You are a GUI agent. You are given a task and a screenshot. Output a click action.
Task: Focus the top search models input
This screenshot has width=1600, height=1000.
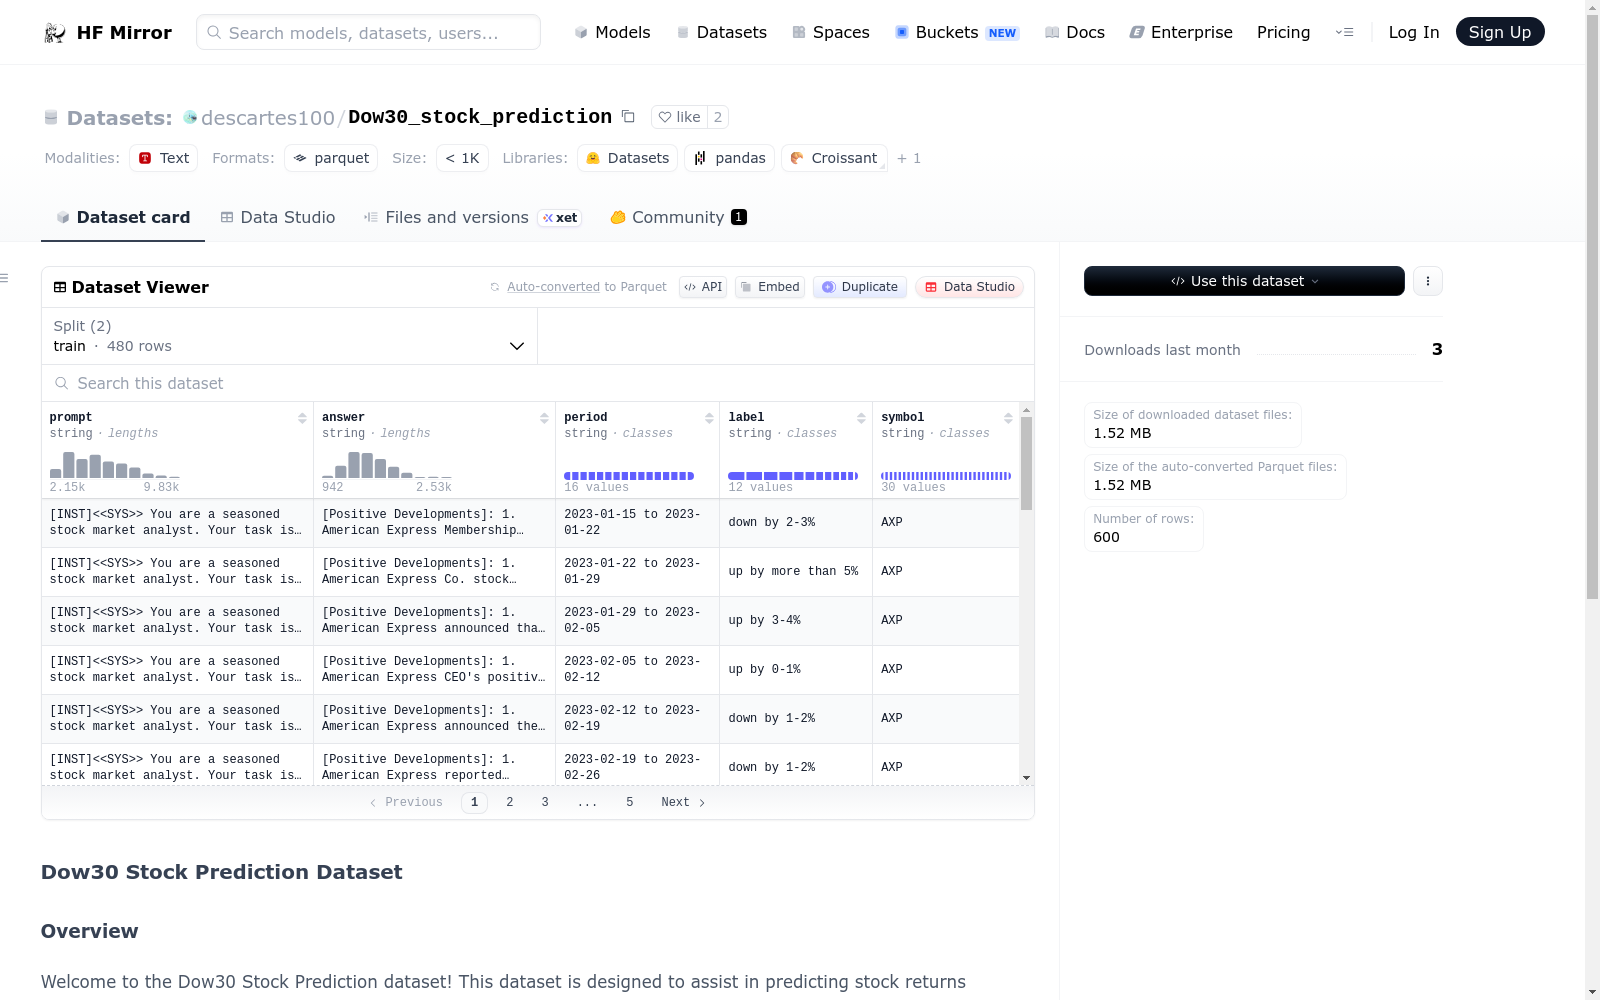(x=368, y=32)
